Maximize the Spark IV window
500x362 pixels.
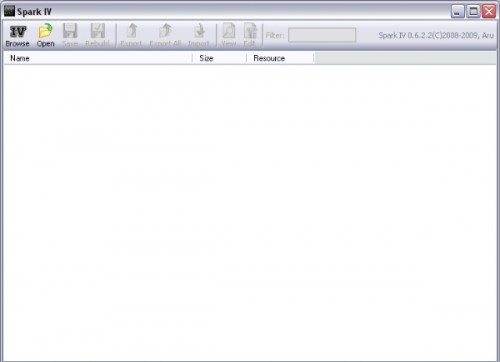473,12
